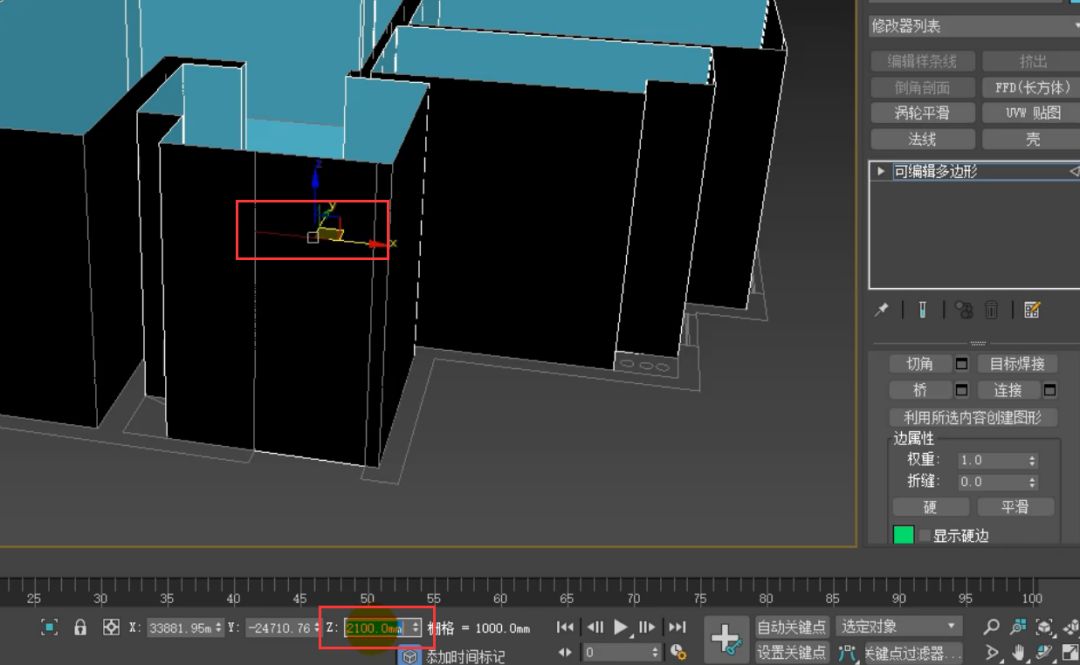Click 利用所选内容创建图形 button
The image size is (1080, 665).
973,417
